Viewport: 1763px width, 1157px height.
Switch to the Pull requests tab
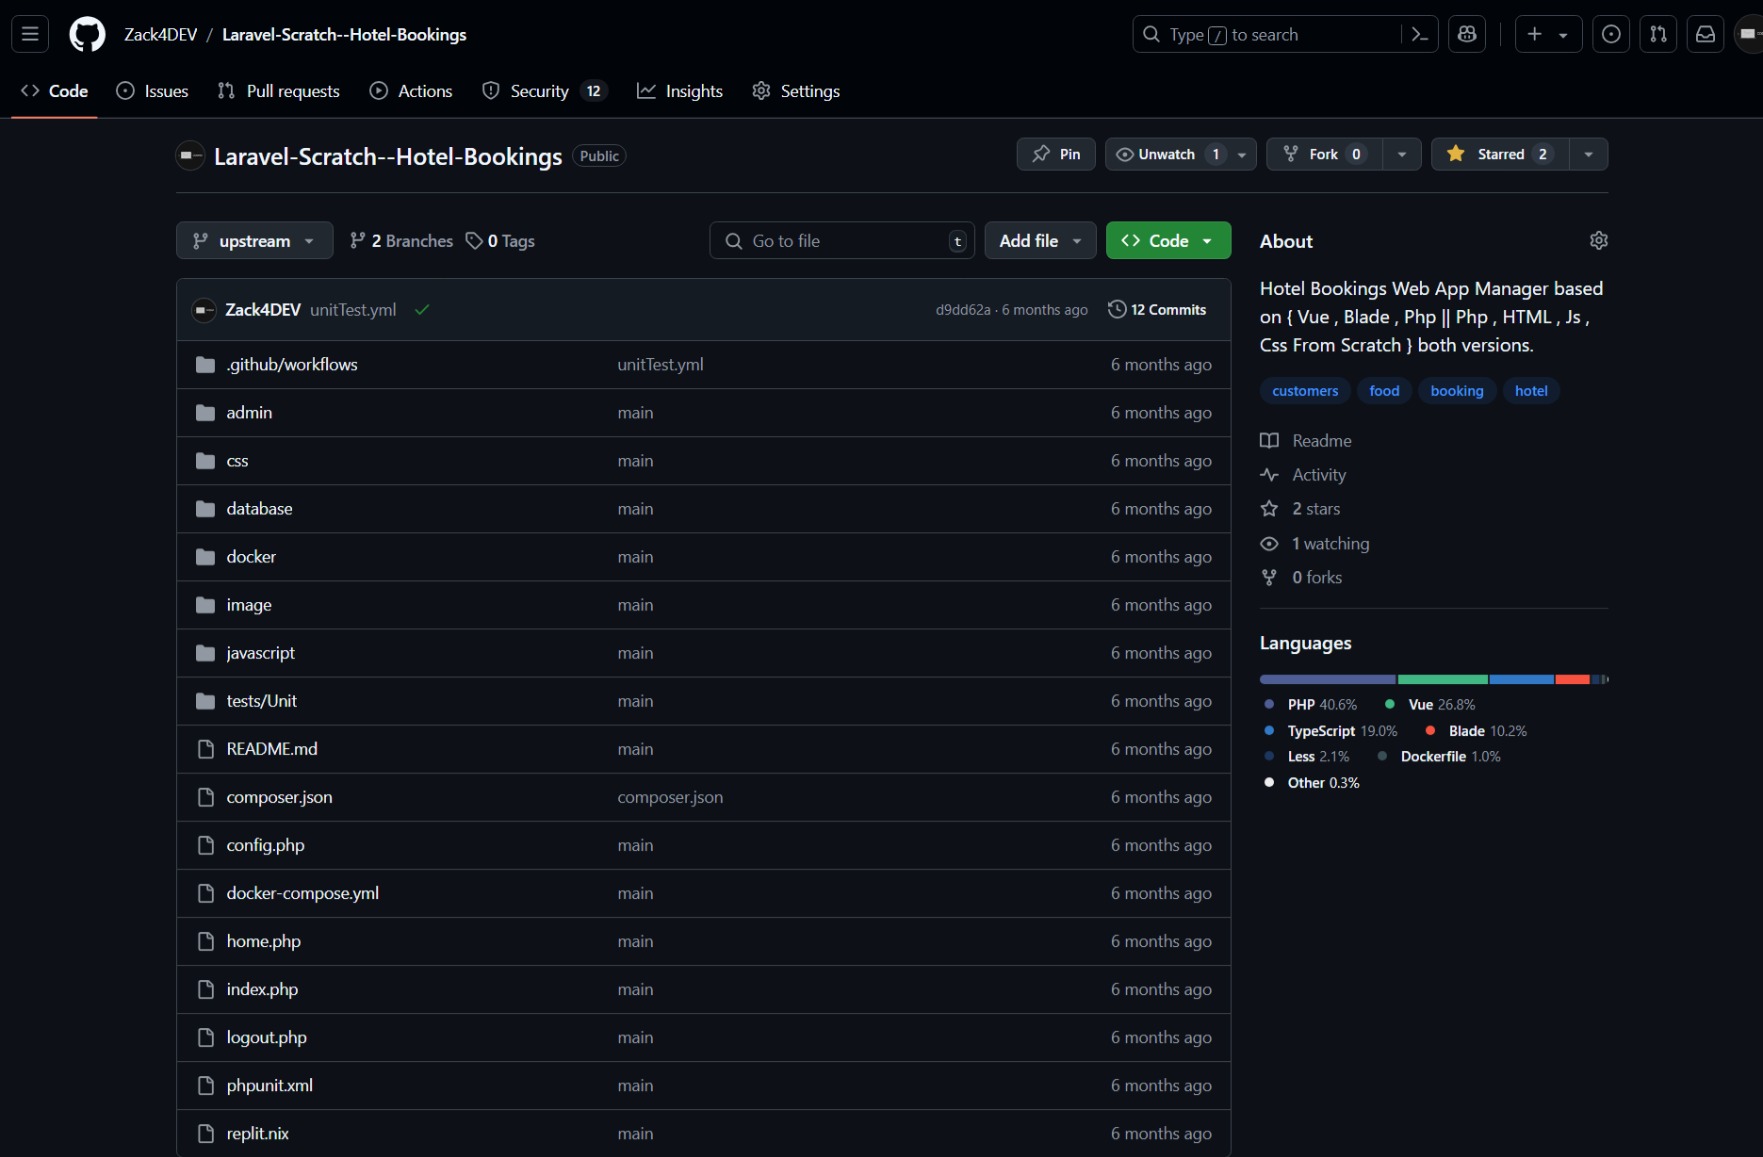[x=279, y=91]
